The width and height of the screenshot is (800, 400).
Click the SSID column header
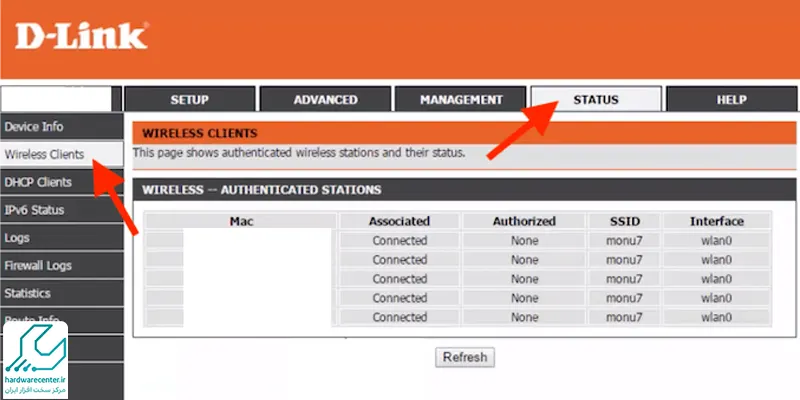[624, 221]
